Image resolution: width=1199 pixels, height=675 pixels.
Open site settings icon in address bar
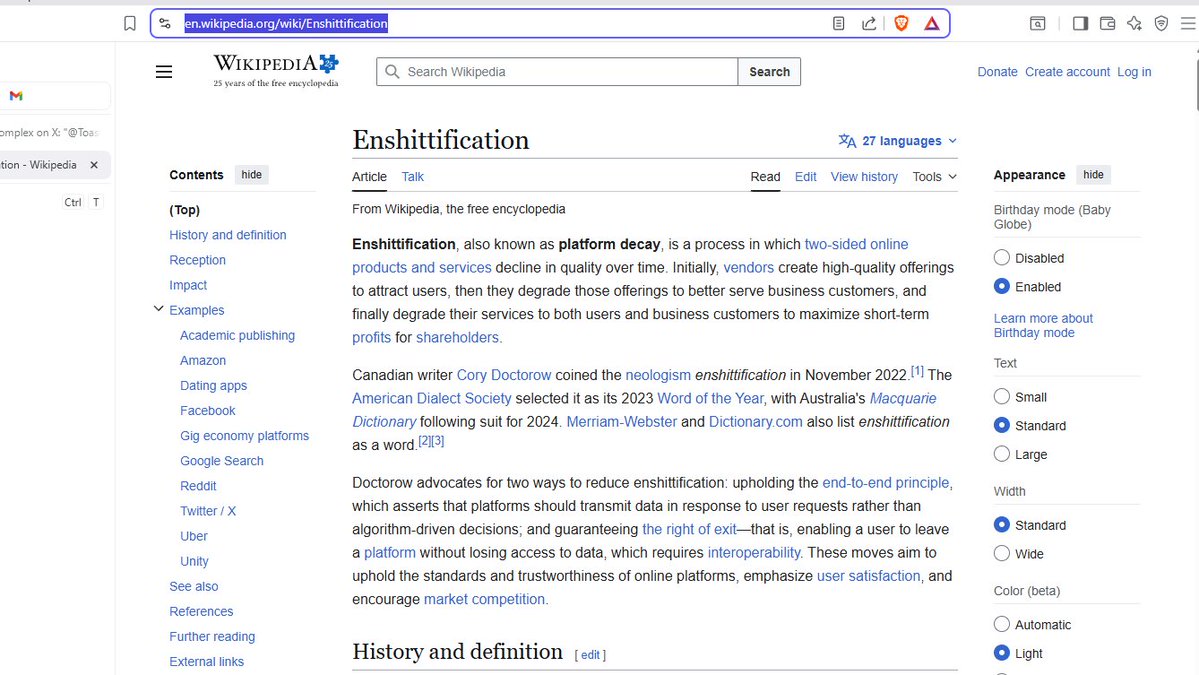coord(165,24)
